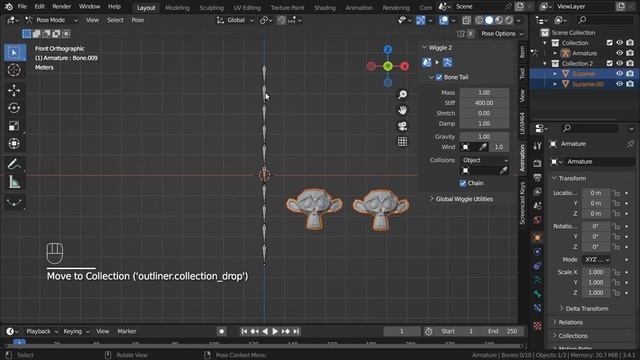This screenshot has height=360, width=640.
Task: Switch orthographic/perspective grid icon
Action: tap(402, 142)
